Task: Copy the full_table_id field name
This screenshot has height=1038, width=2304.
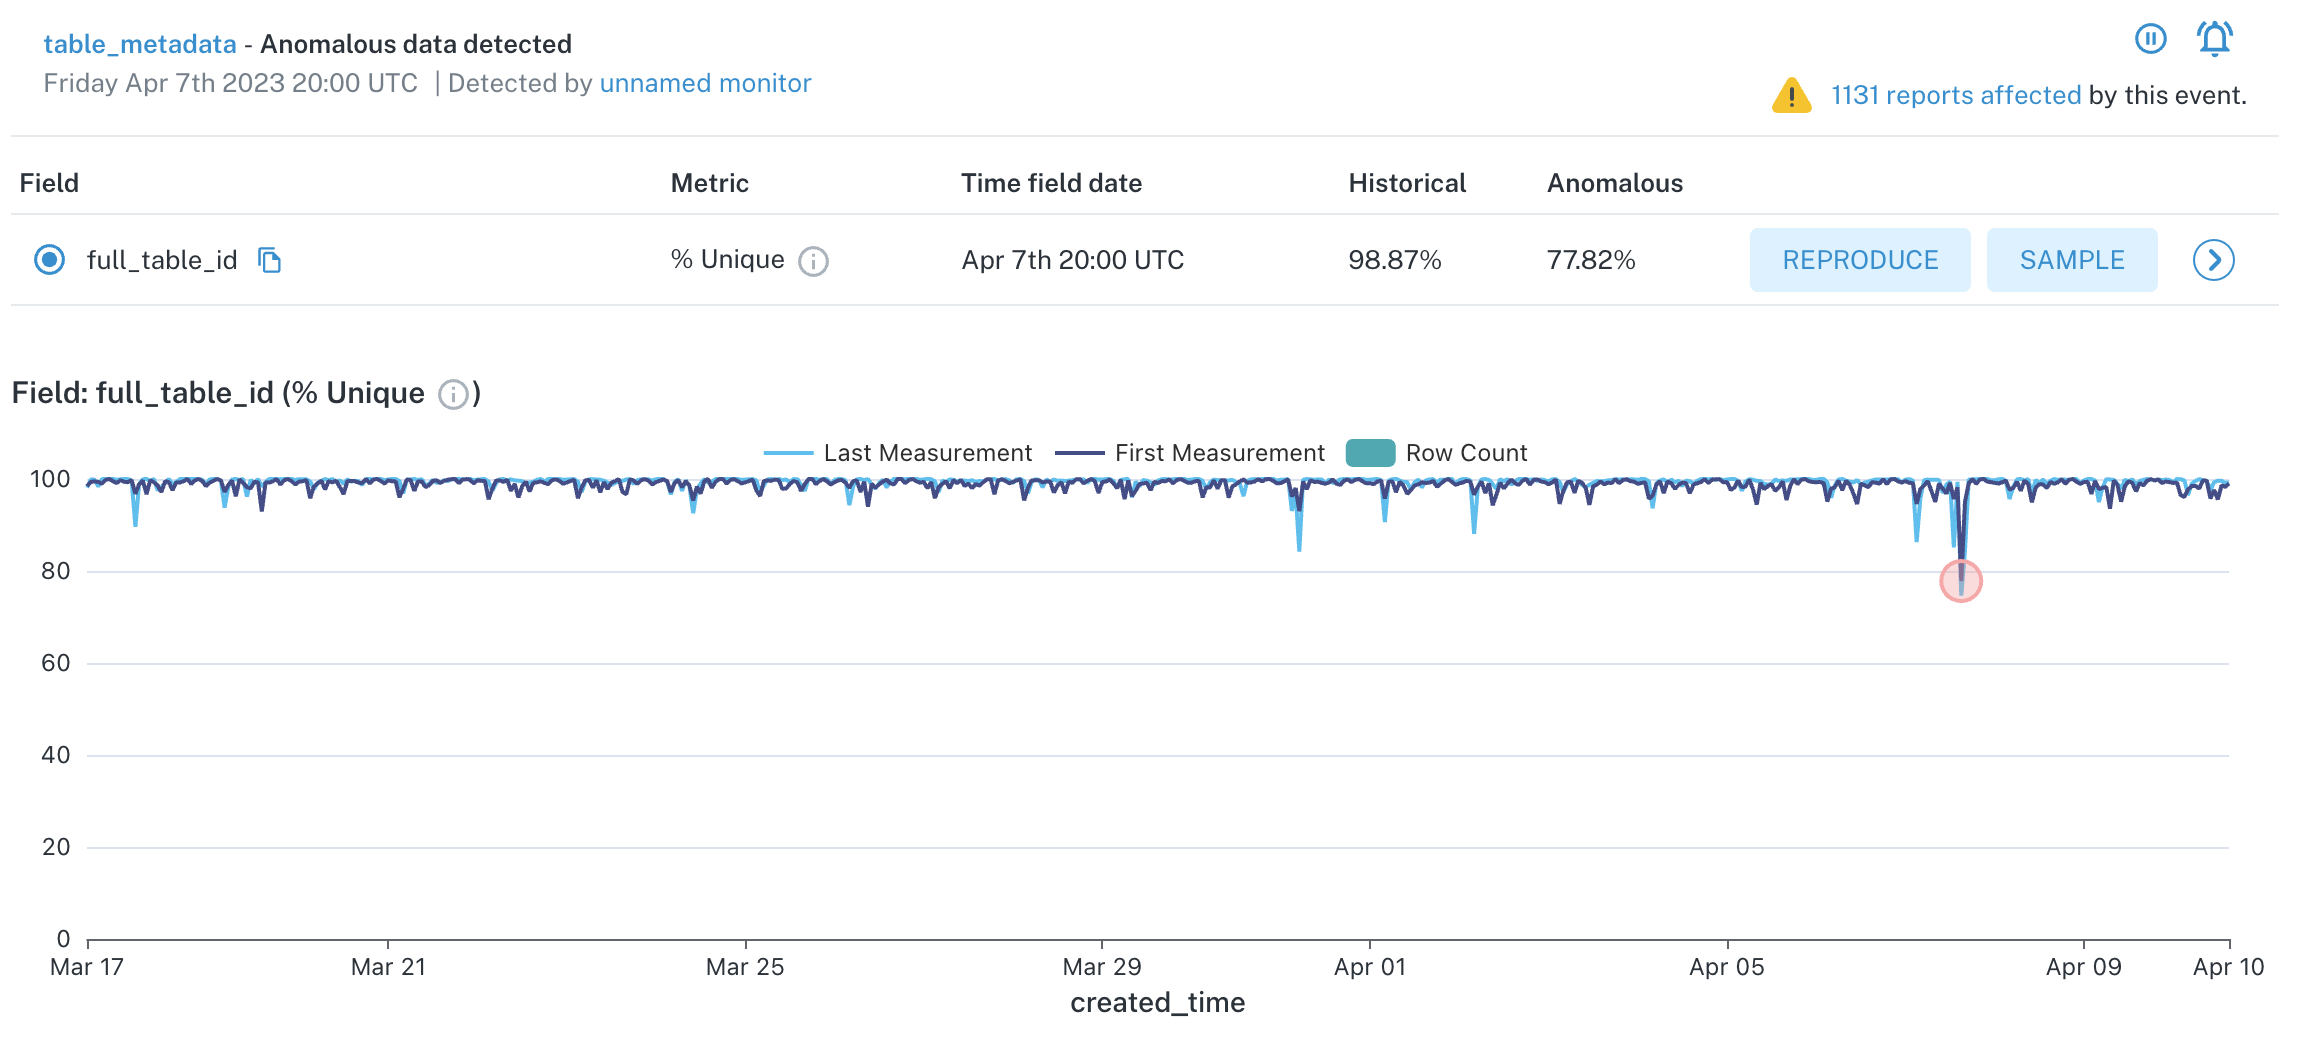Action: [x=269, y=260]
